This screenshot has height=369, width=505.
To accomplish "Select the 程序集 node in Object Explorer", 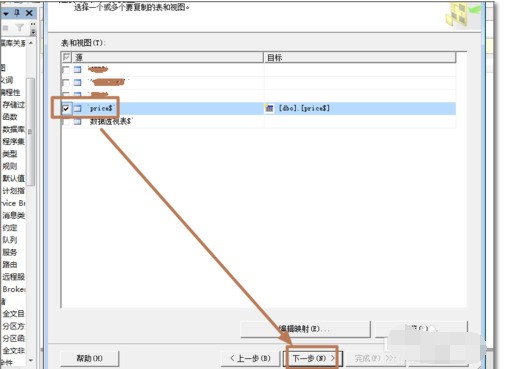I will 13,141.
